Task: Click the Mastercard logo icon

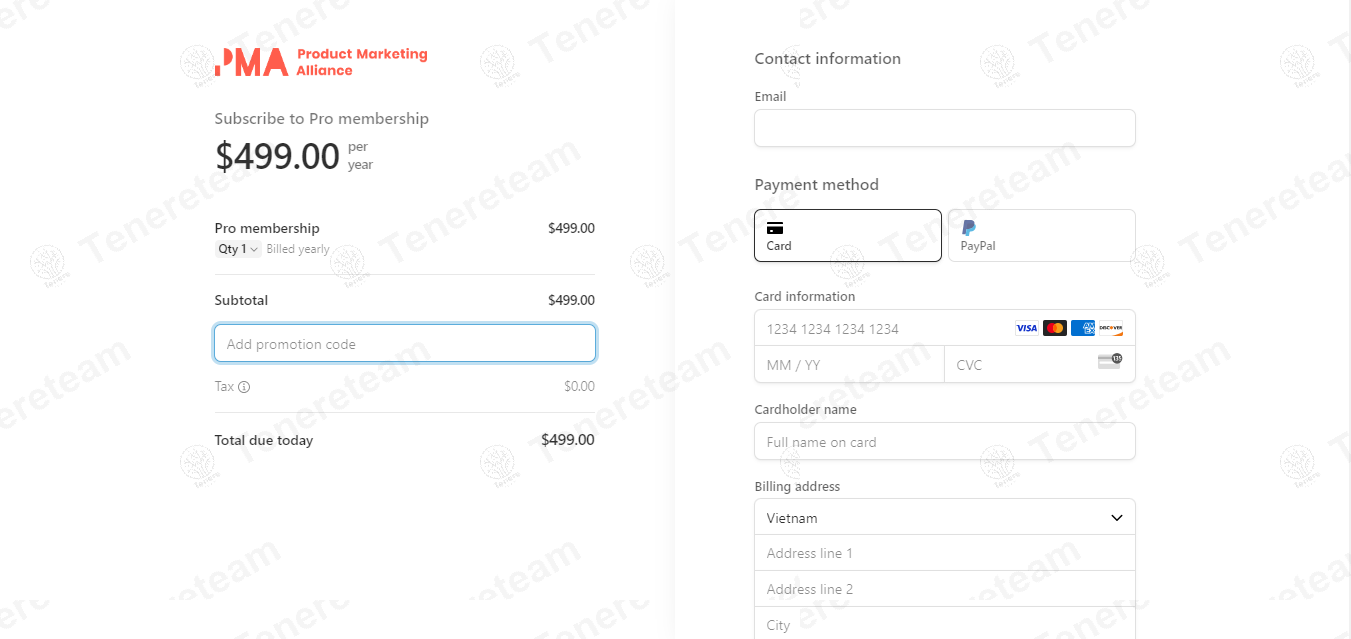Action: point(1054,328)
